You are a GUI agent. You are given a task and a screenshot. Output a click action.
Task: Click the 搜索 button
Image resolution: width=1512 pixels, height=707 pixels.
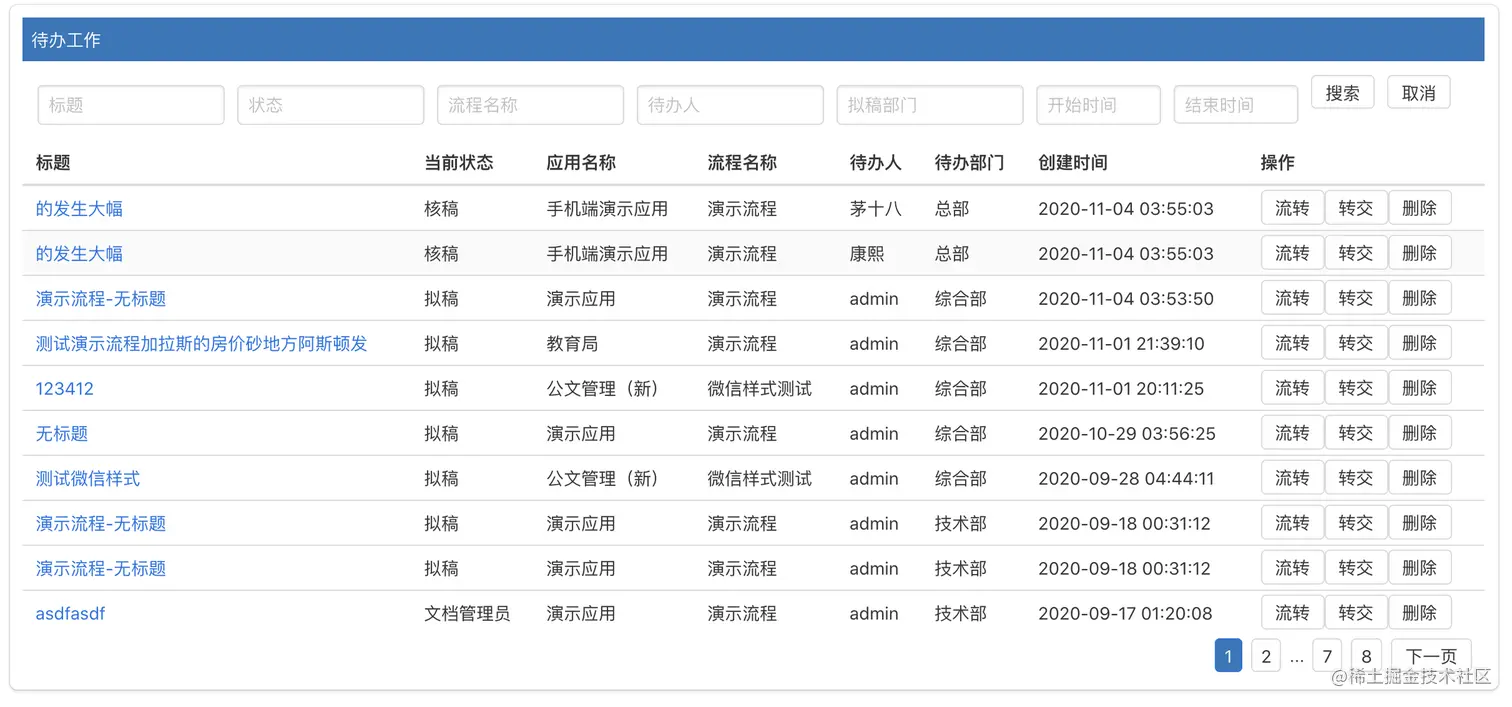[x=1343, y=93]
